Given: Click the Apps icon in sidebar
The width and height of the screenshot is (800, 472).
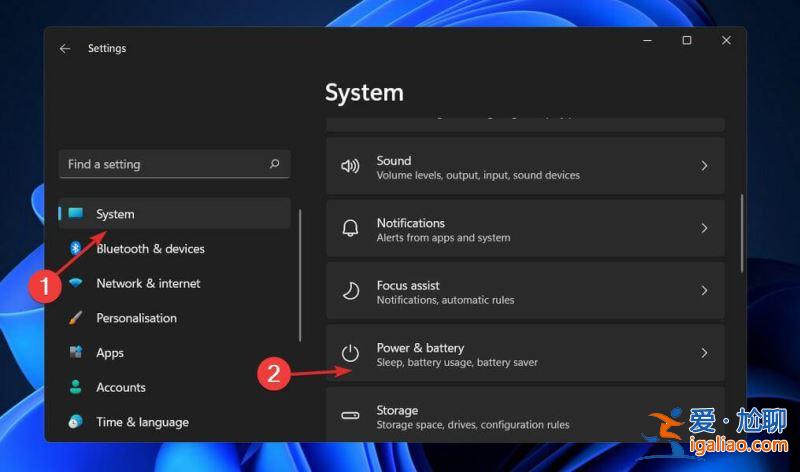Looking at the screenshot, I should coord(76,352).
